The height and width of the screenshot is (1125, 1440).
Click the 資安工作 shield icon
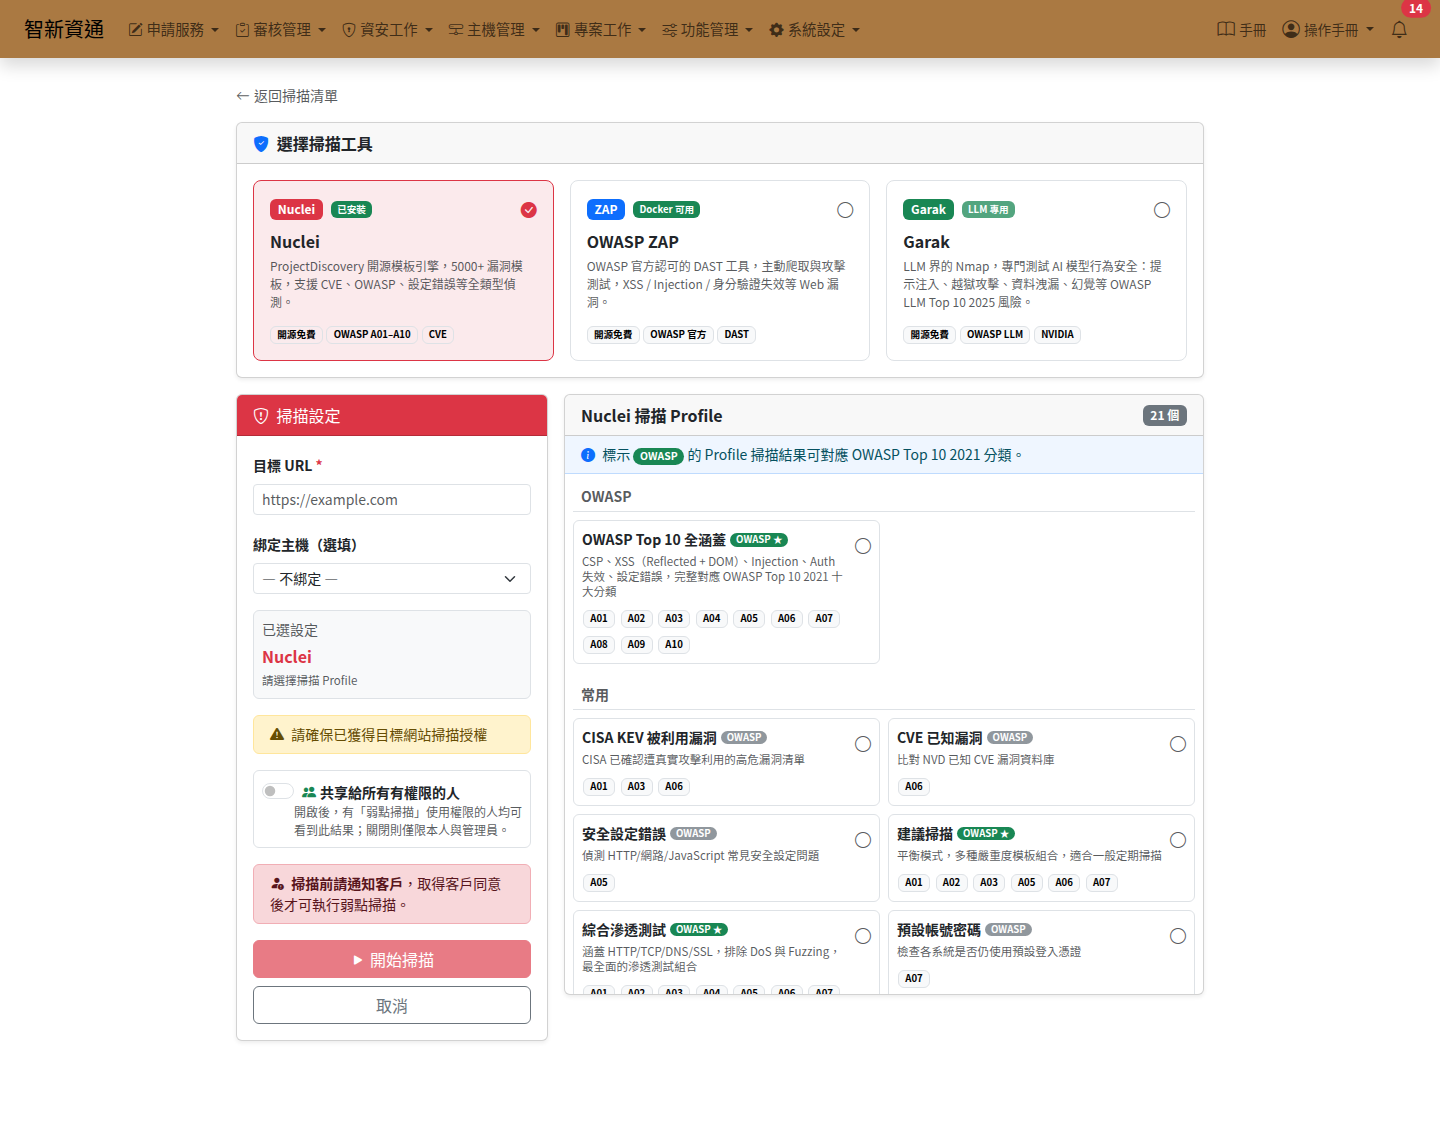pos(349,30)
